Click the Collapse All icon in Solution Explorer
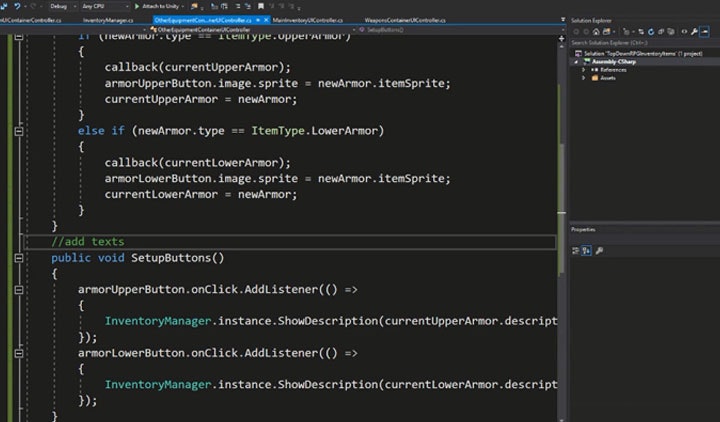Viewport: 720px width, 422px height. tap(661, 32)
